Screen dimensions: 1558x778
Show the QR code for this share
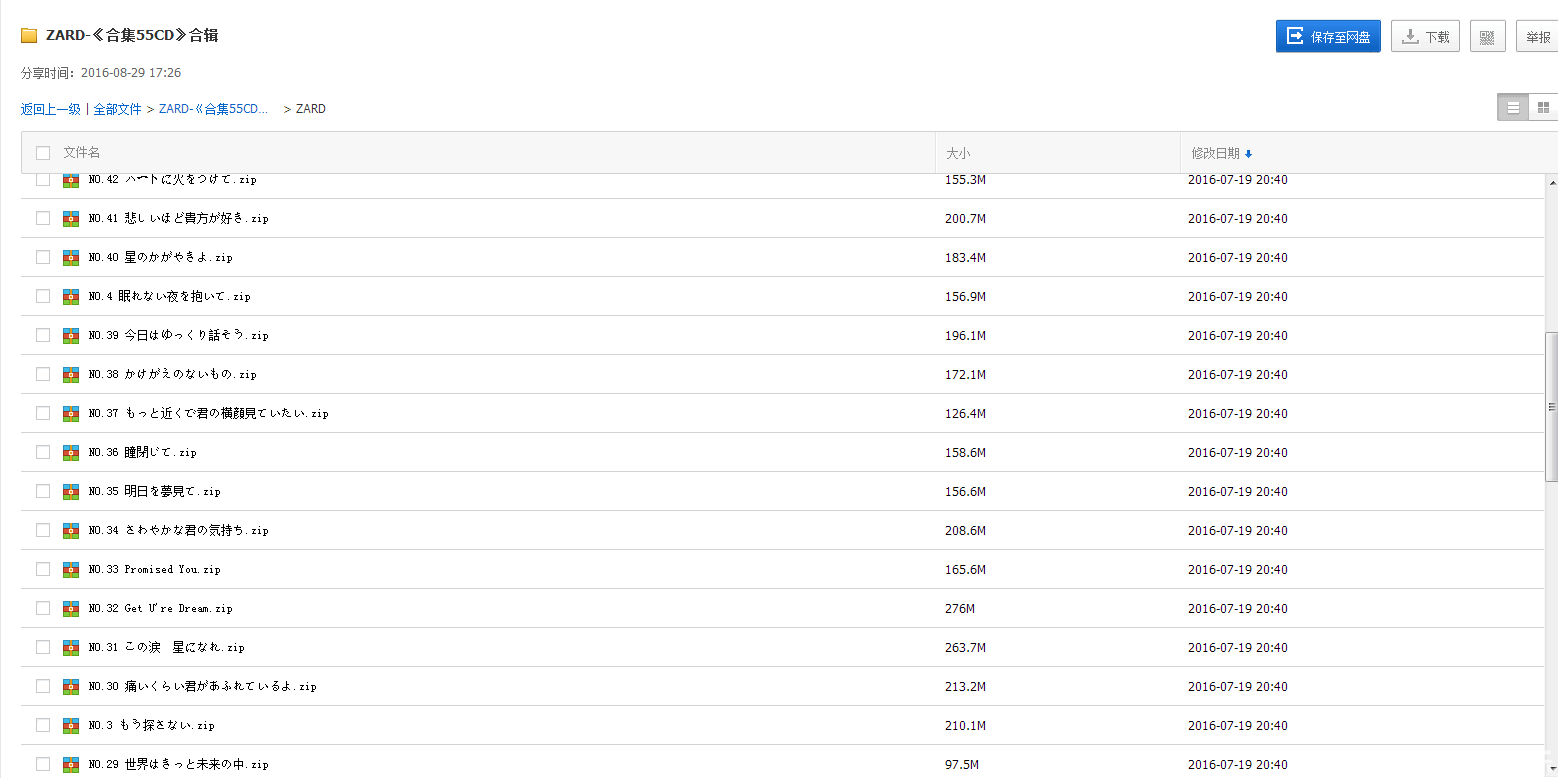(1488, 37)
